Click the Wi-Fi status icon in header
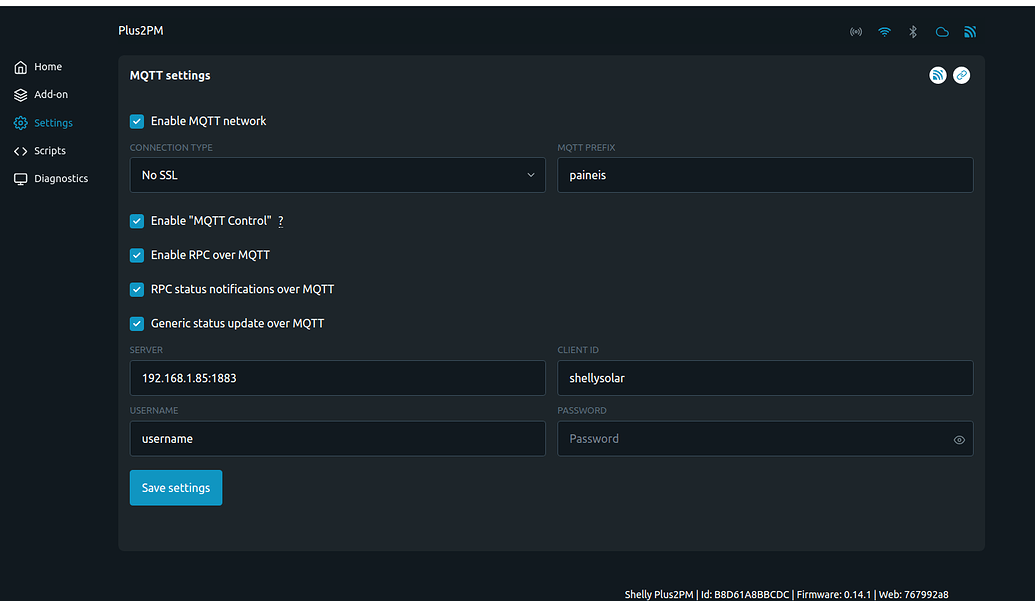Image resolution: width=1035 pixels, height=601 pixels. (x=884, y=31)
